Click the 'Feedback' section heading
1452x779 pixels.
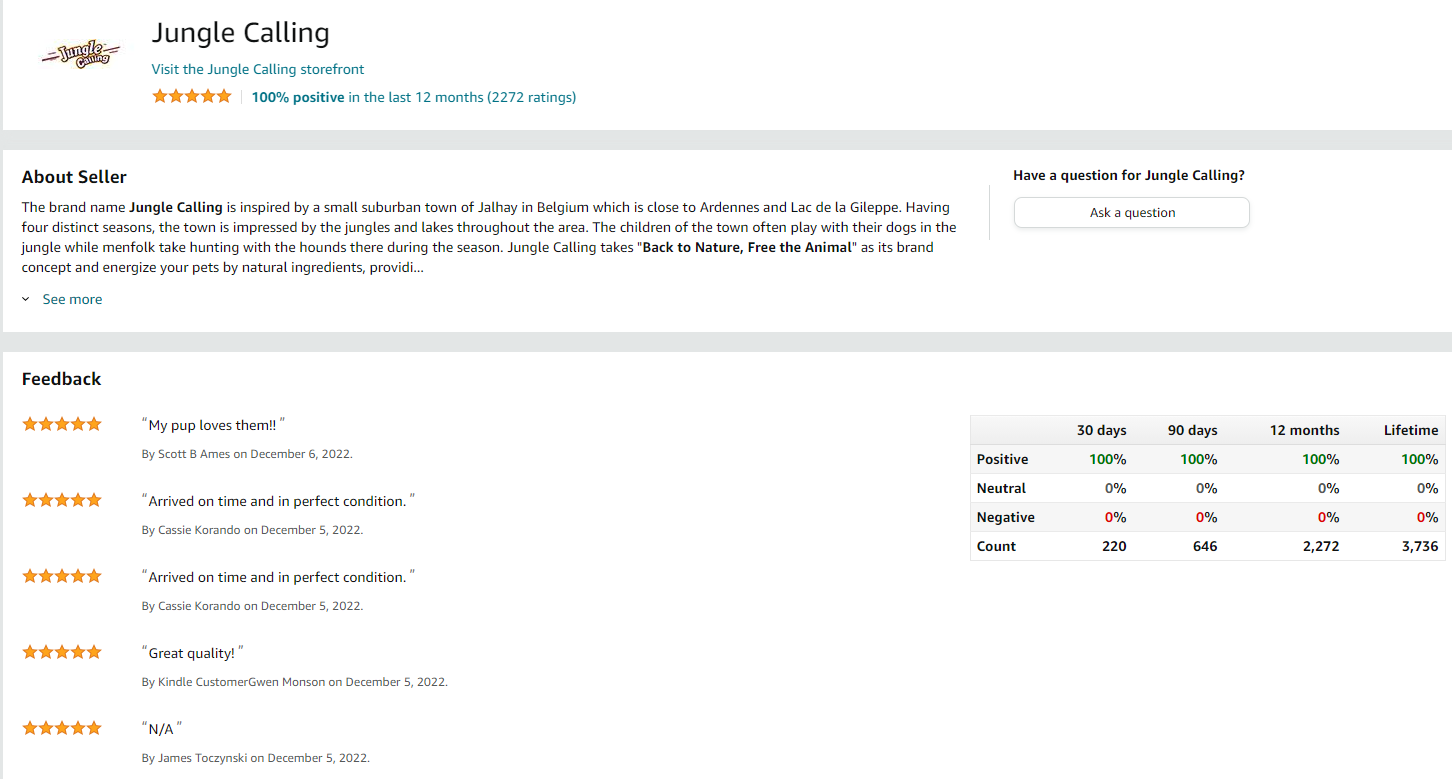(61, 379)
